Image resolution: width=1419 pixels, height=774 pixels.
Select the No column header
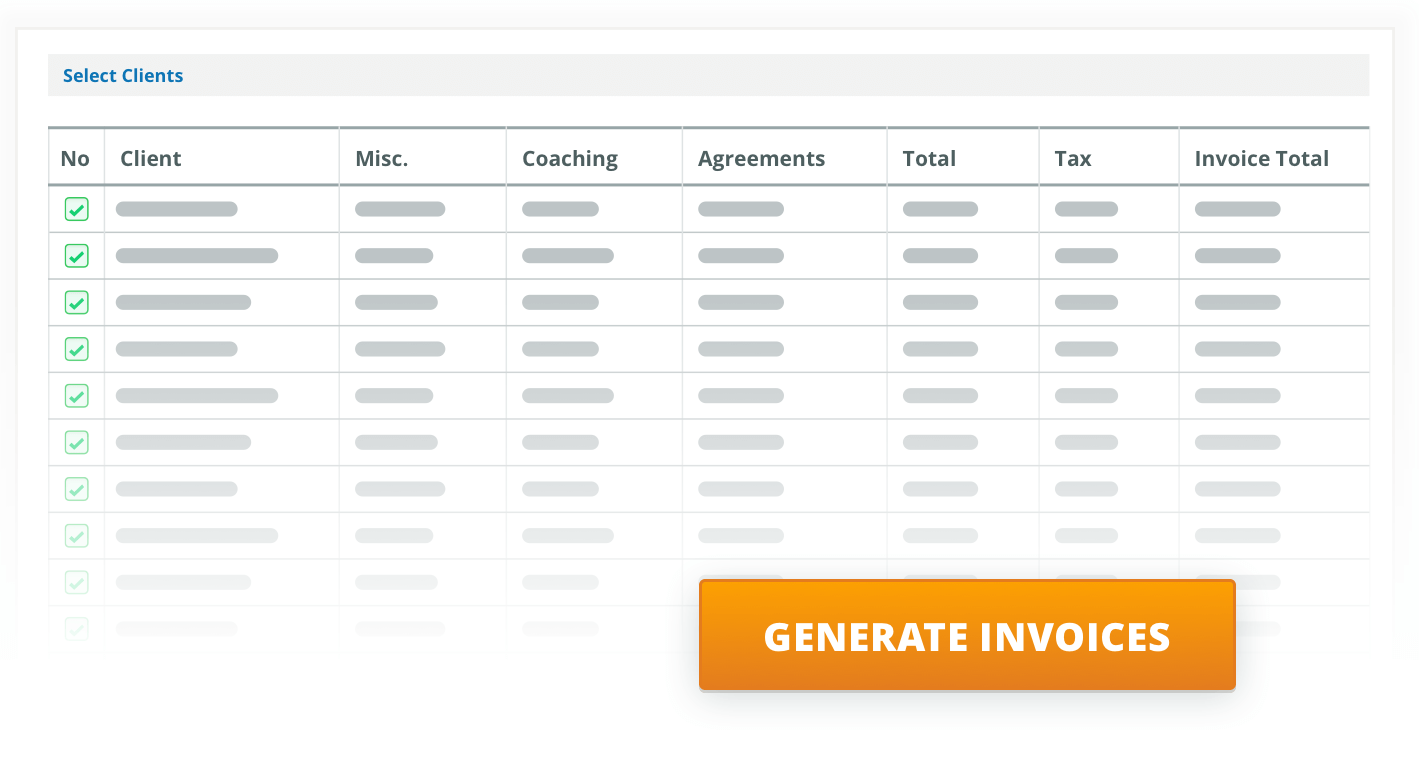tap(75, 158)
